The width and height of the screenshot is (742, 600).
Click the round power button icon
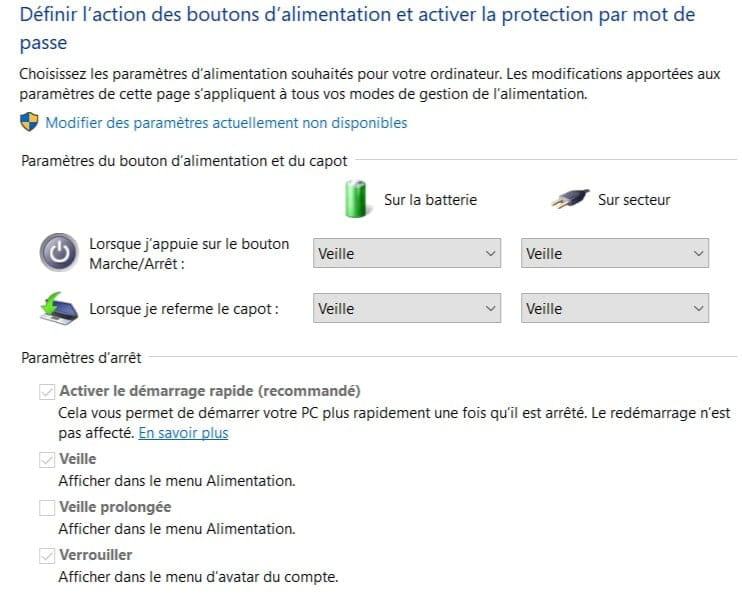click(x=59, y=253)
